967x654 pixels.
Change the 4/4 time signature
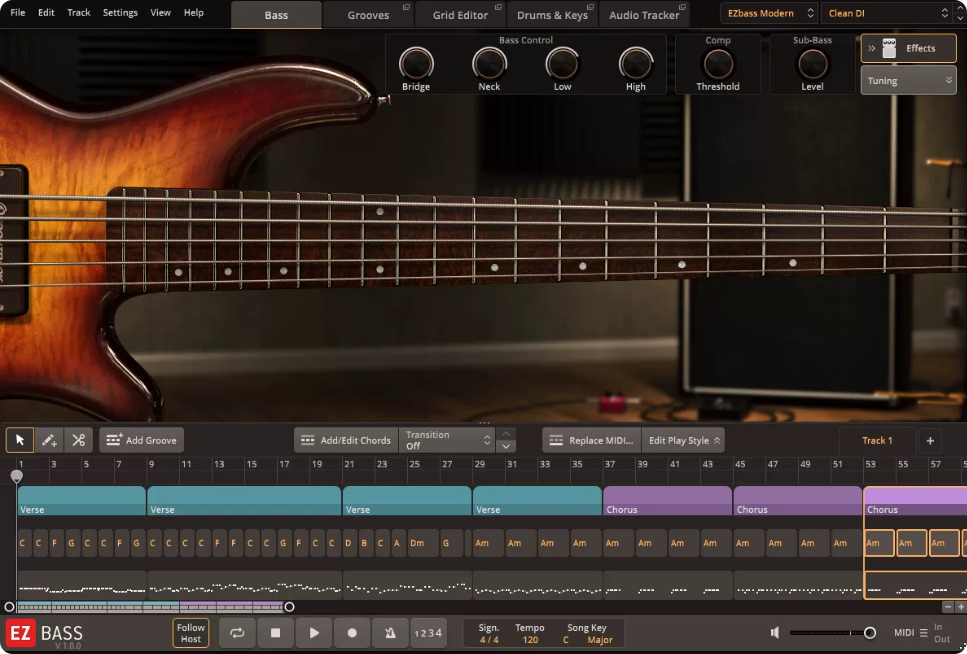489,640
